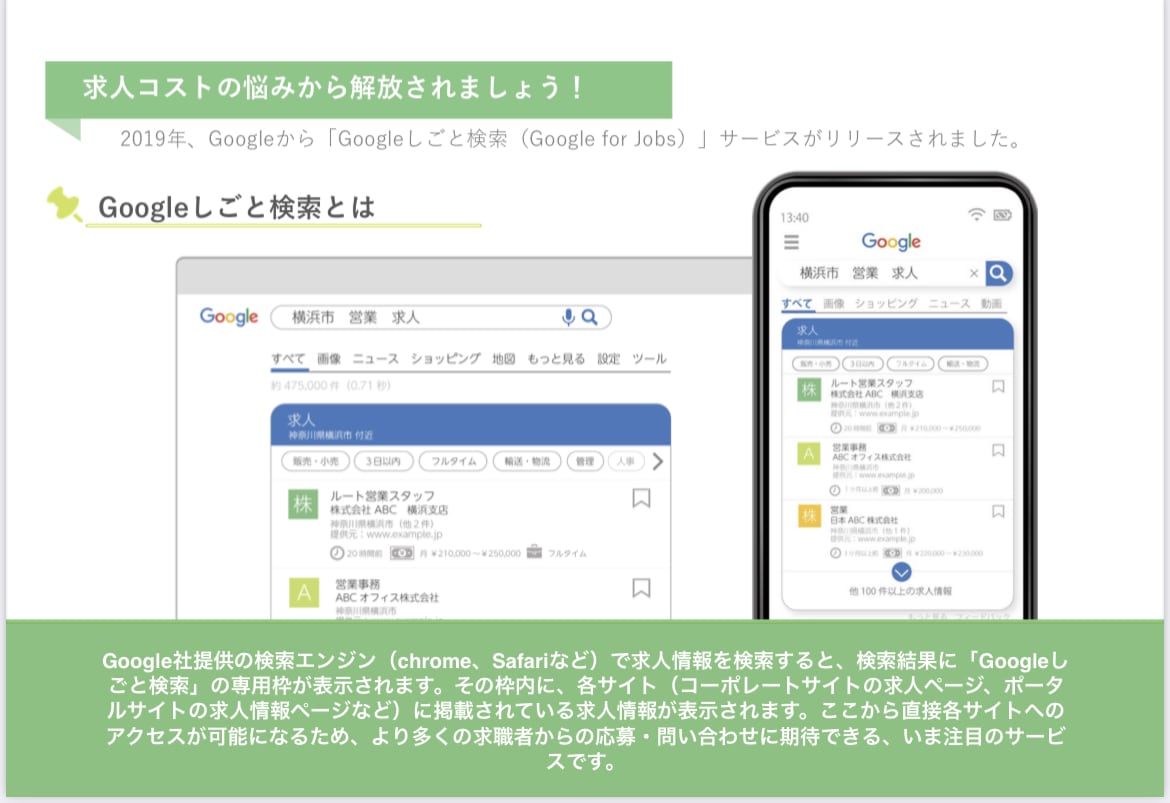
Task: Click the green pushpin beside Googleしごと検索とは
Action: pos(64,204)
